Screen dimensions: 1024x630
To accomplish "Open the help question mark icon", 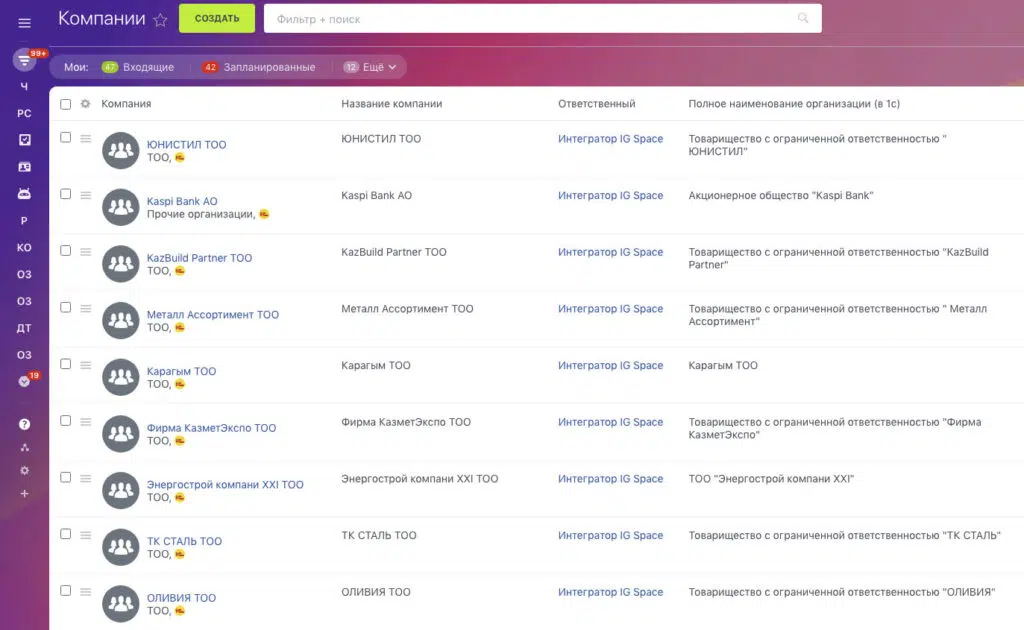I will tap(24, 424).
